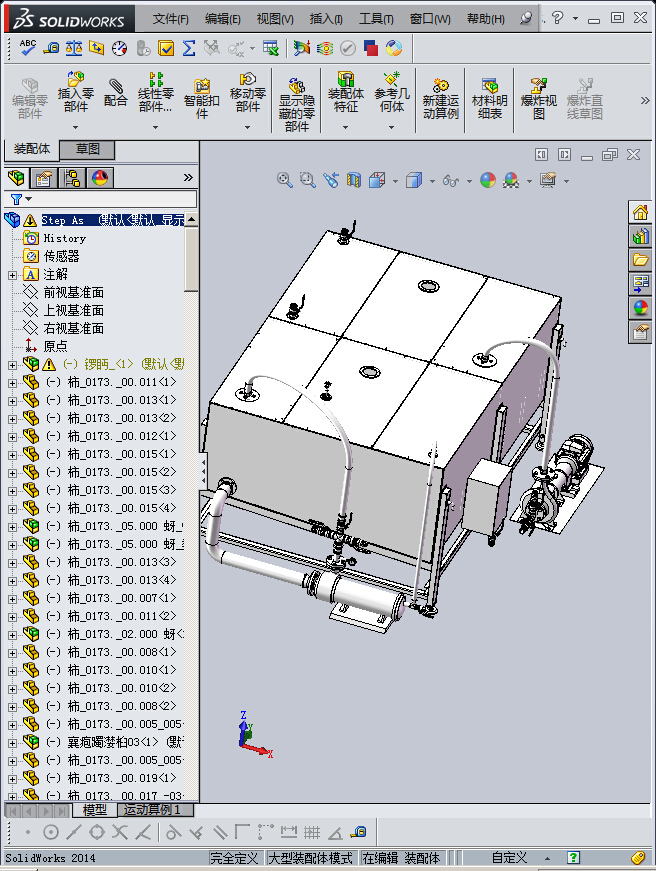Select the 装配体 assembly tab

(32, 148)
